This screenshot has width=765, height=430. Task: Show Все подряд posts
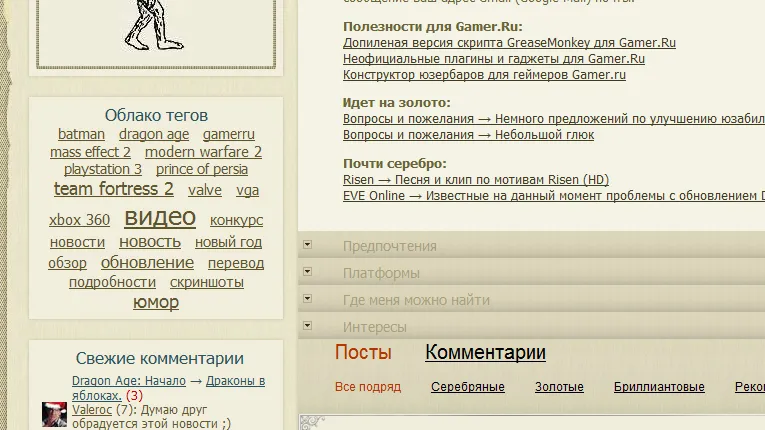(368, 387)
